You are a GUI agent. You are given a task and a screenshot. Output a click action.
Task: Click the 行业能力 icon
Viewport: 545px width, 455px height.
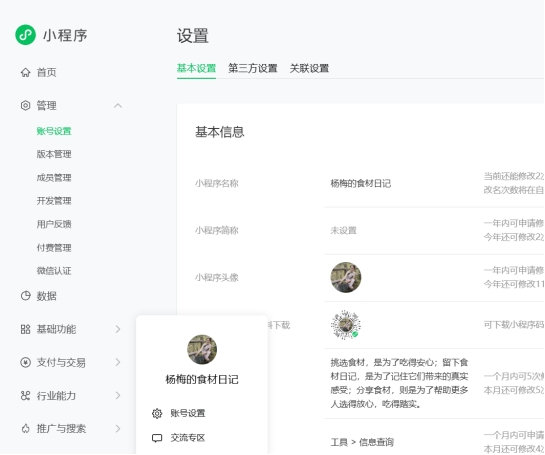(x=25, y=396)
